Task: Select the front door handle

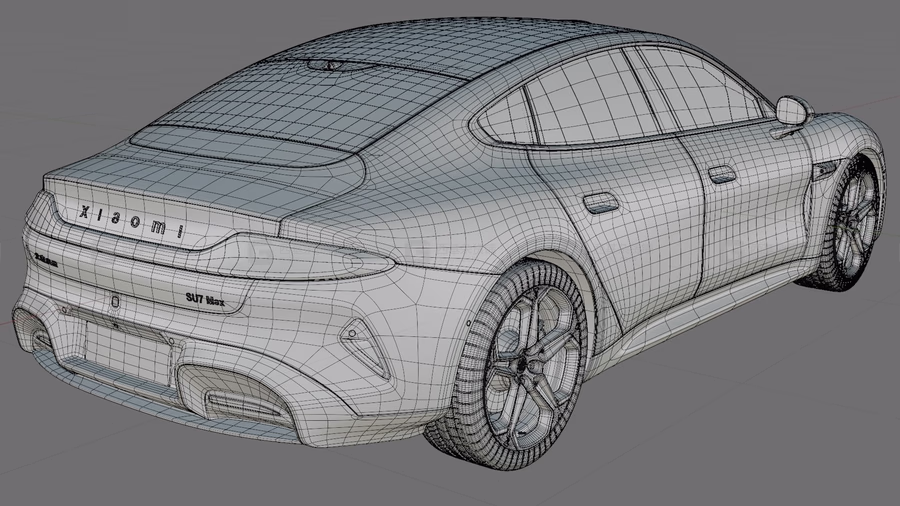Action: (722, 174)
